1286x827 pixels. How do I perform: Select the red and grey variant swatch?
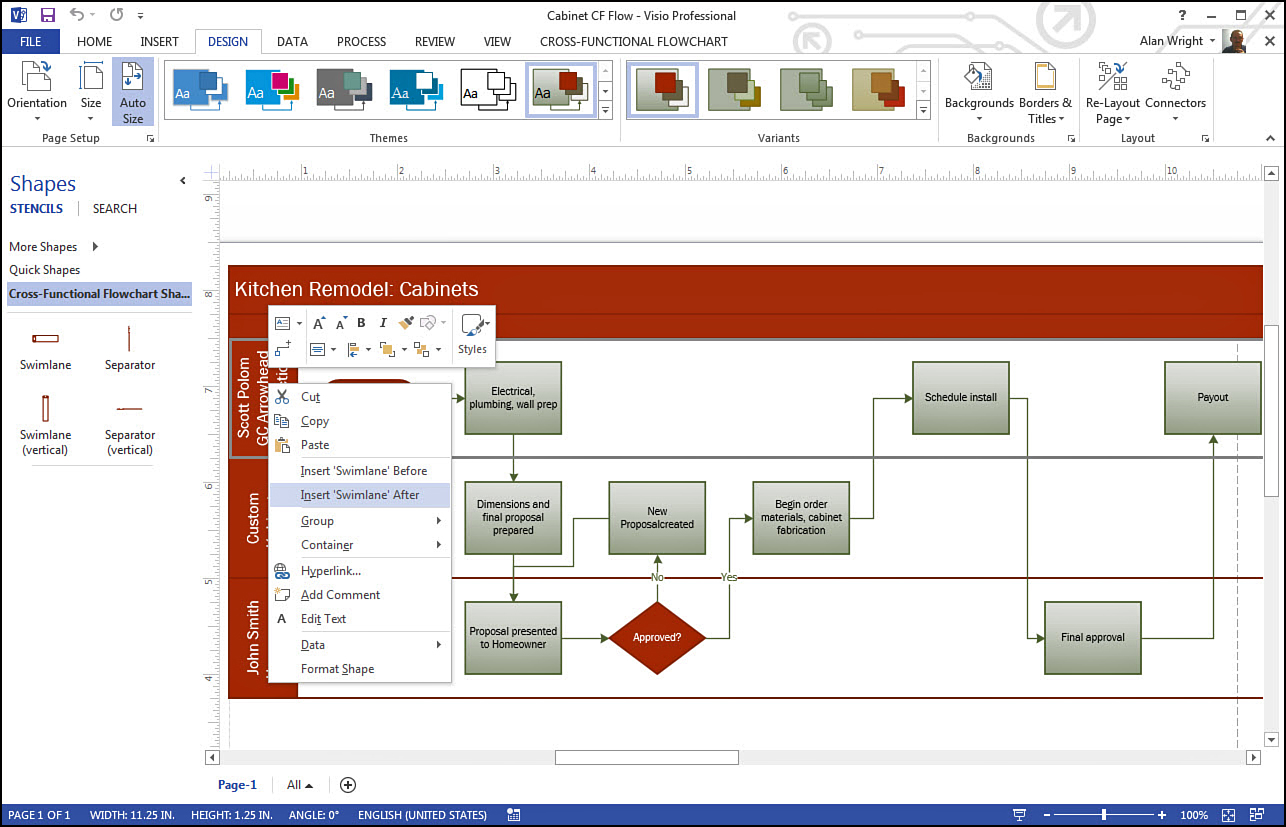point(662,89)
